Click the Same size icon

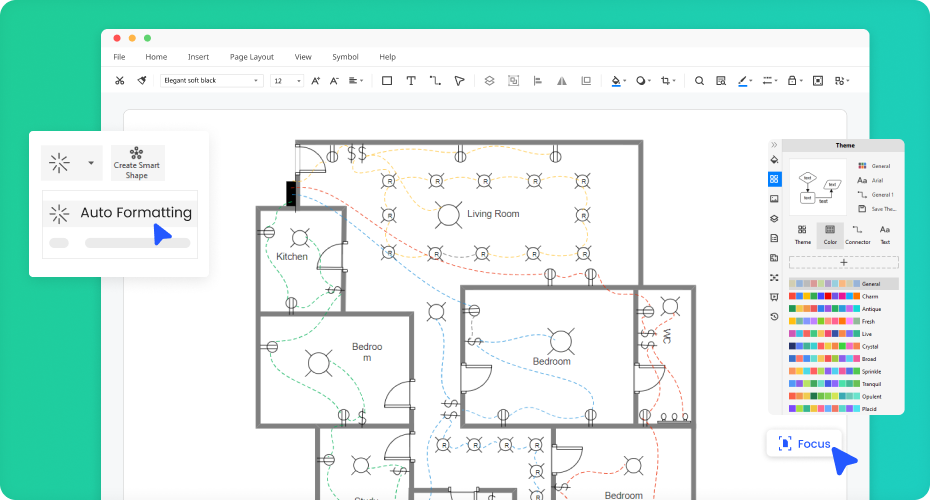tap(586, 81)
